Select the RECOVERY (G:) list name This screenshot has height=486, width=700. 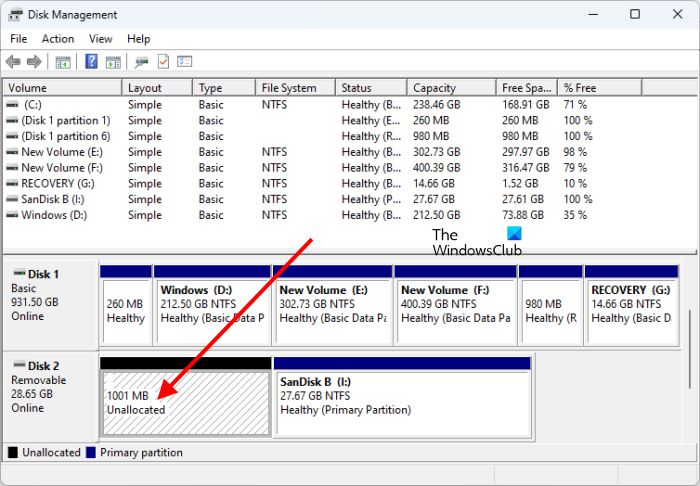58,183
